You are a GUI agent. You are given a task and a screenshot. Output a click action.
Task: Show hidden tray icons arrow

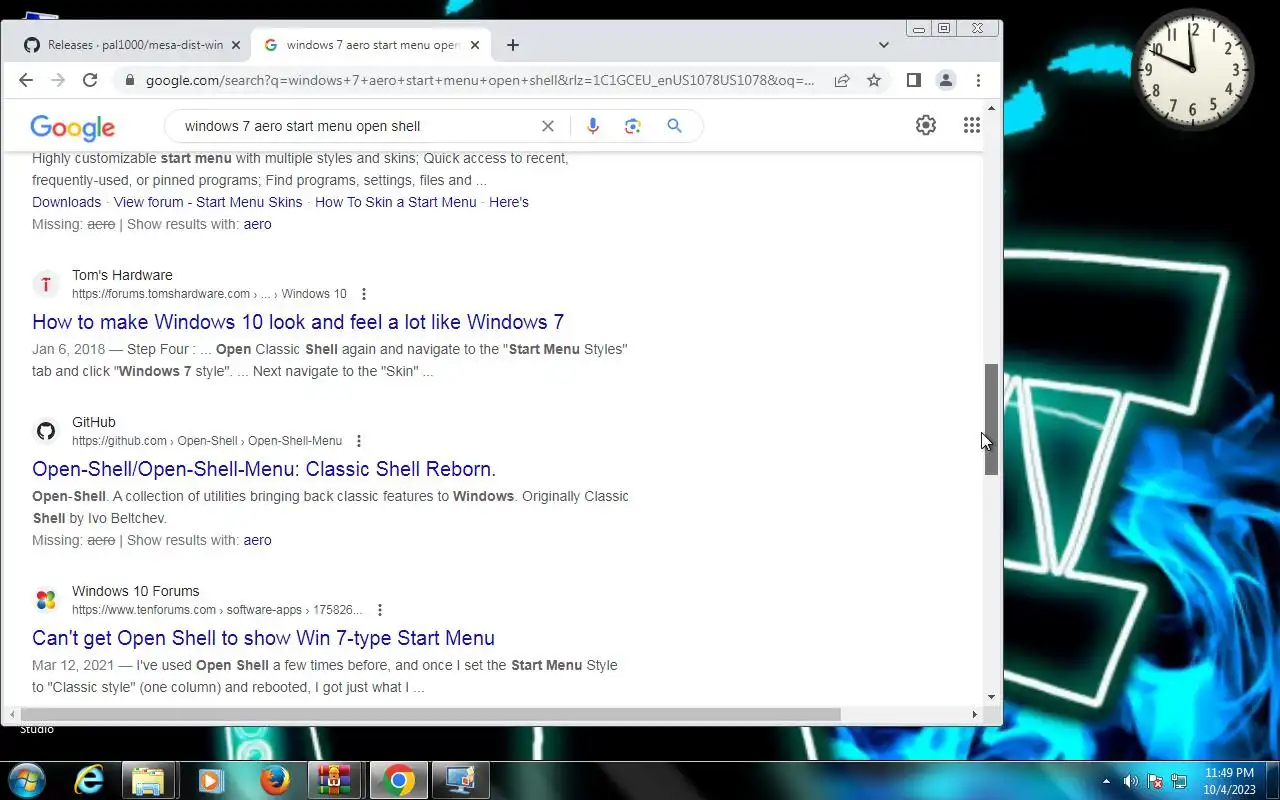tap(1106, 781)
